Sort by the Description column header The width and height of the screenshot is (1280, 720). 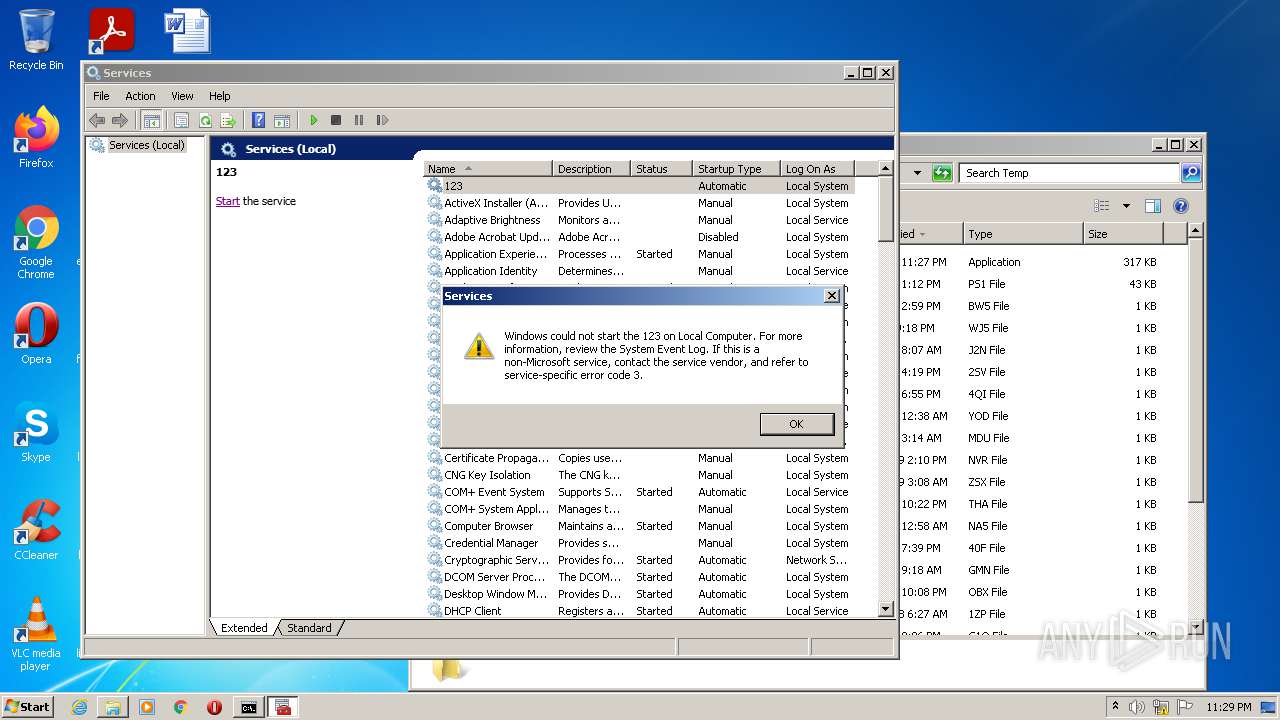coord(592,168)
